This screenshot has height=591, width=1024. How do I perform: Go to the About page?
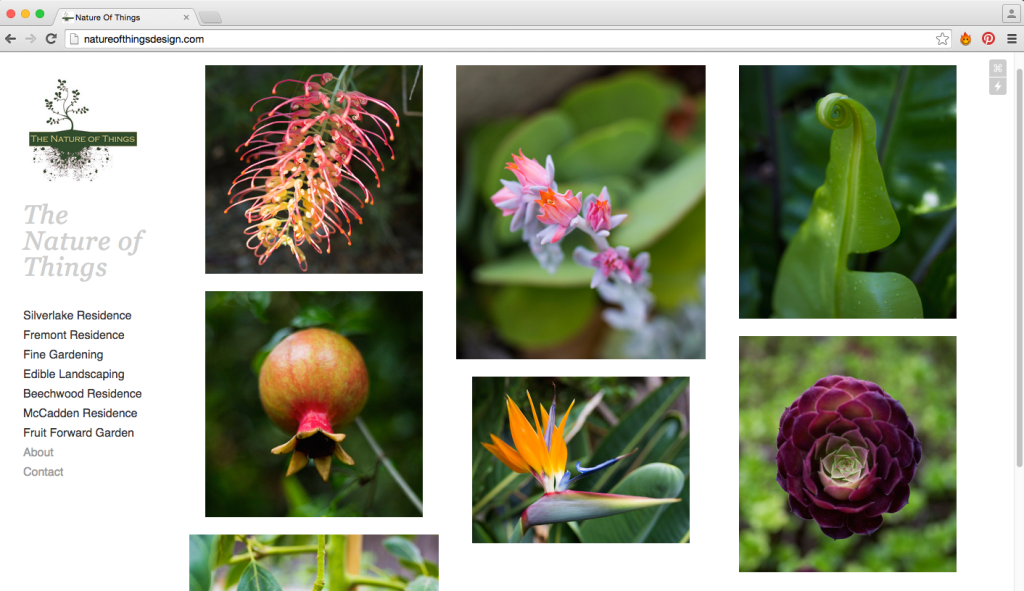tap(38, 452)
